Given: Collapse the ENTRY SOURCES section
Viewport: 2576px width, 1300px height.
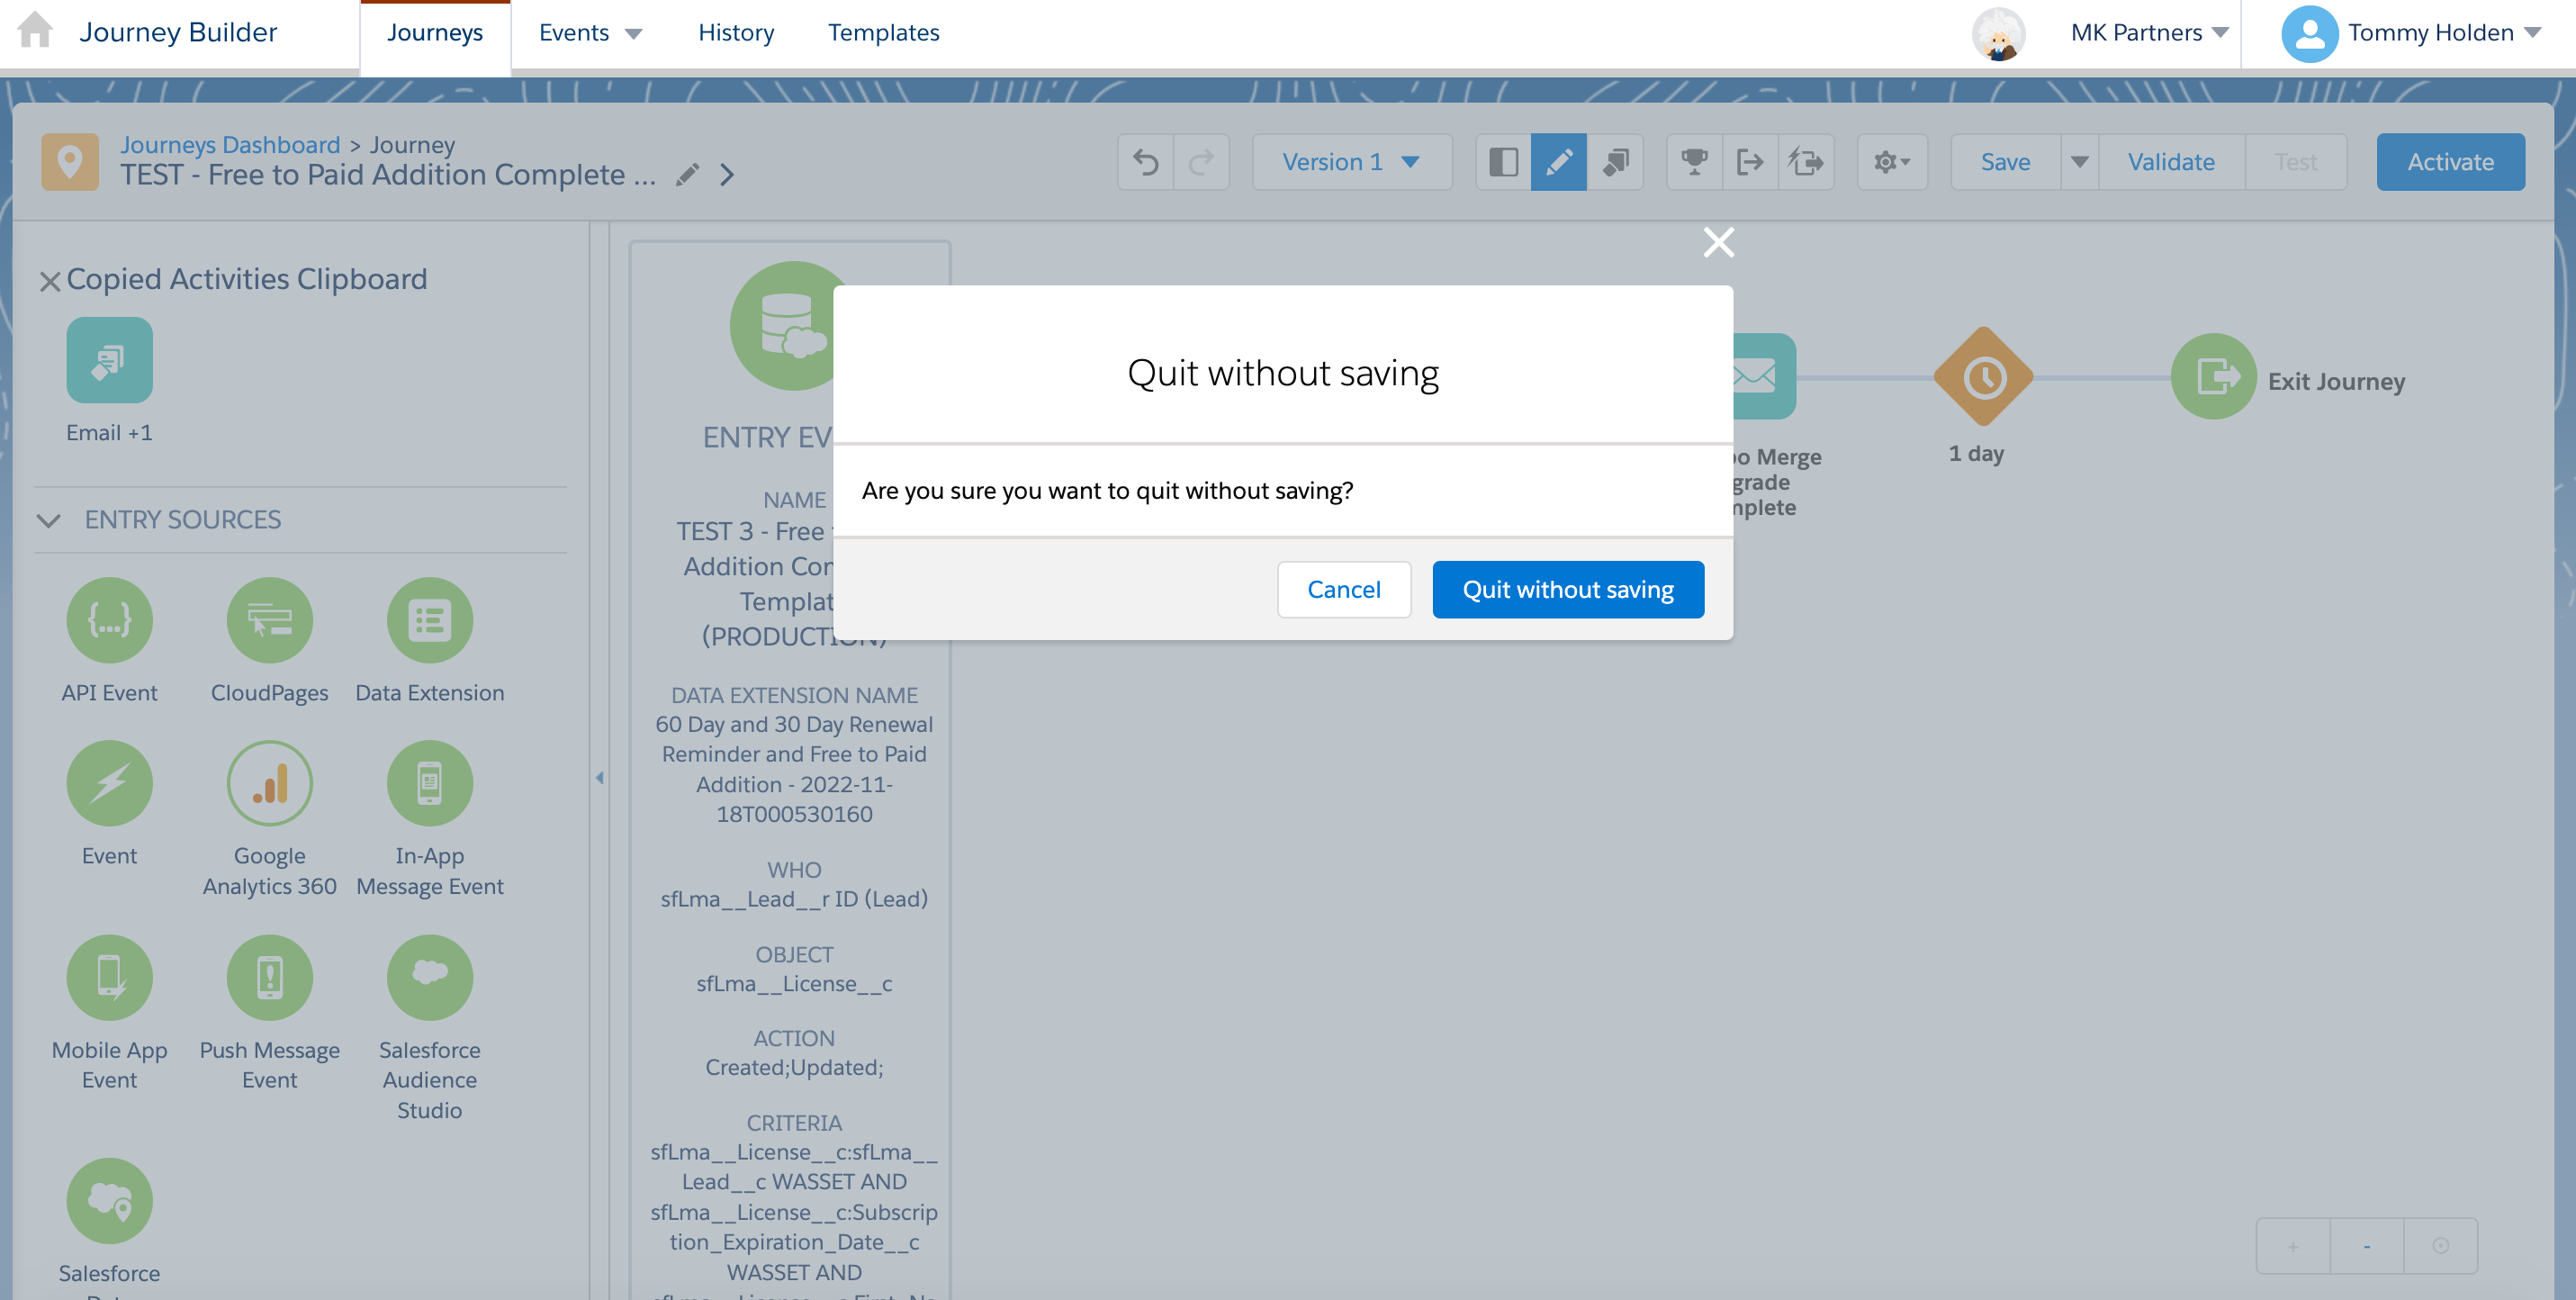Looking at the screenshot, I should click(x=48, y=520).
